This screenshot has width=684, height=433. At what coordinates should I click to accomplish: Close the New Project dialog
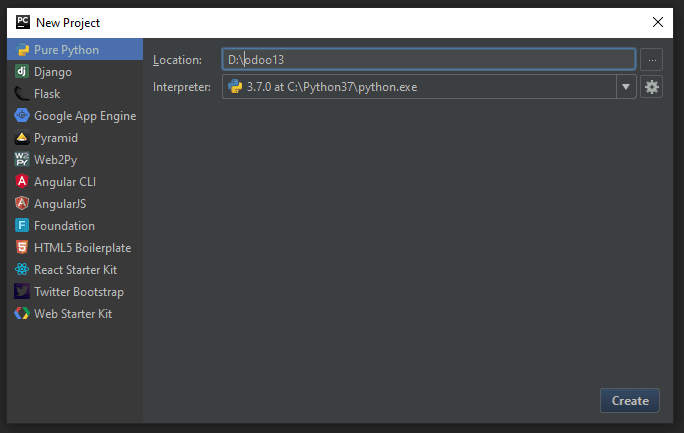(658, 22)
